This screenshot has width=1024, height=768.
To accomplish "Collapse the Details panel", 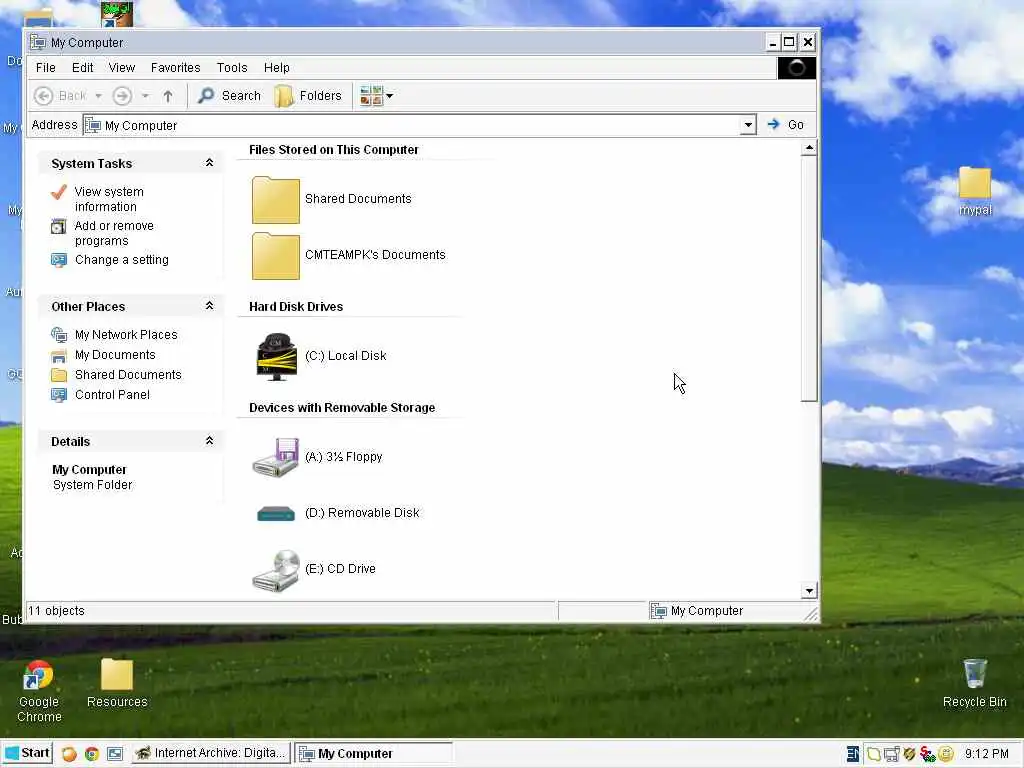I will click(209, 441).
